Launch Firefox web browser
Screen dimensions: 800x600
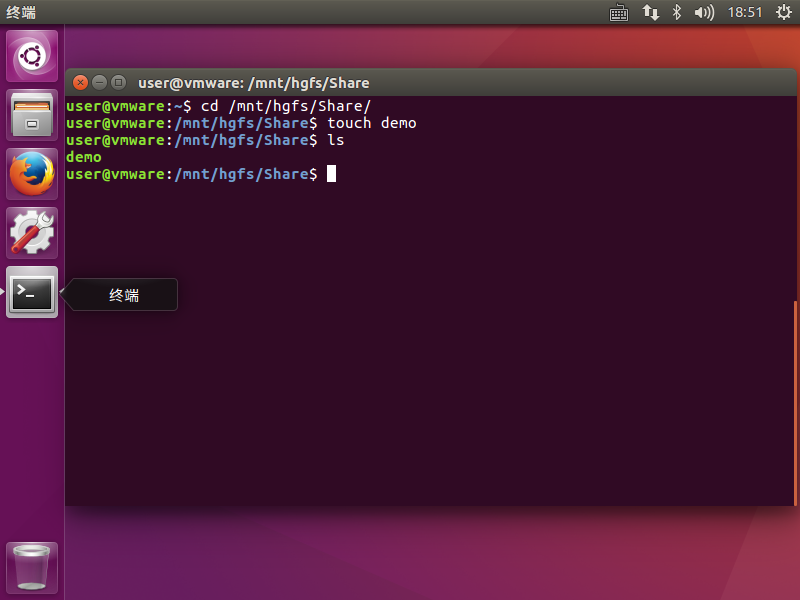32,174
